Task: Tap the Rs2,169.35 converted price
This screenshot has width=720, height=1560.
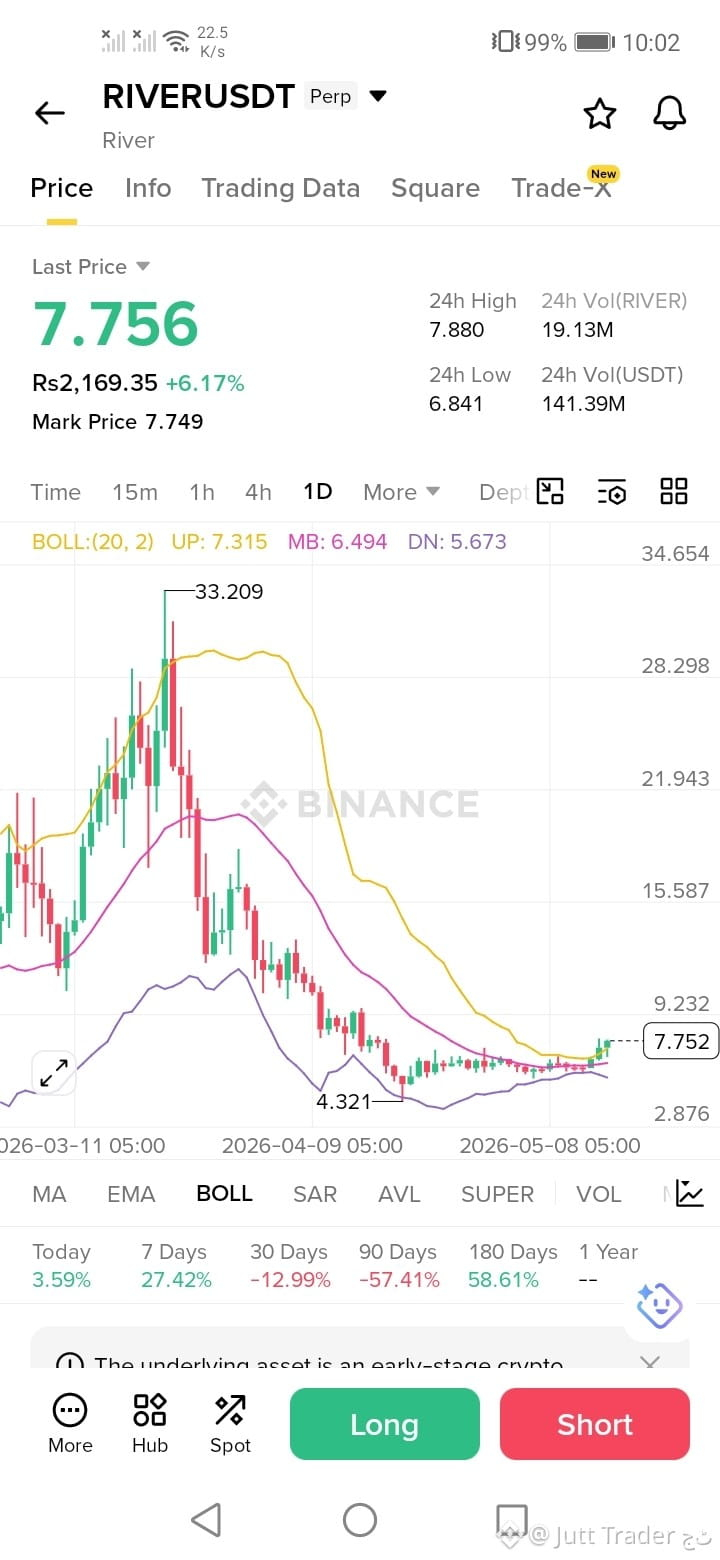Action: click(95, 383)
